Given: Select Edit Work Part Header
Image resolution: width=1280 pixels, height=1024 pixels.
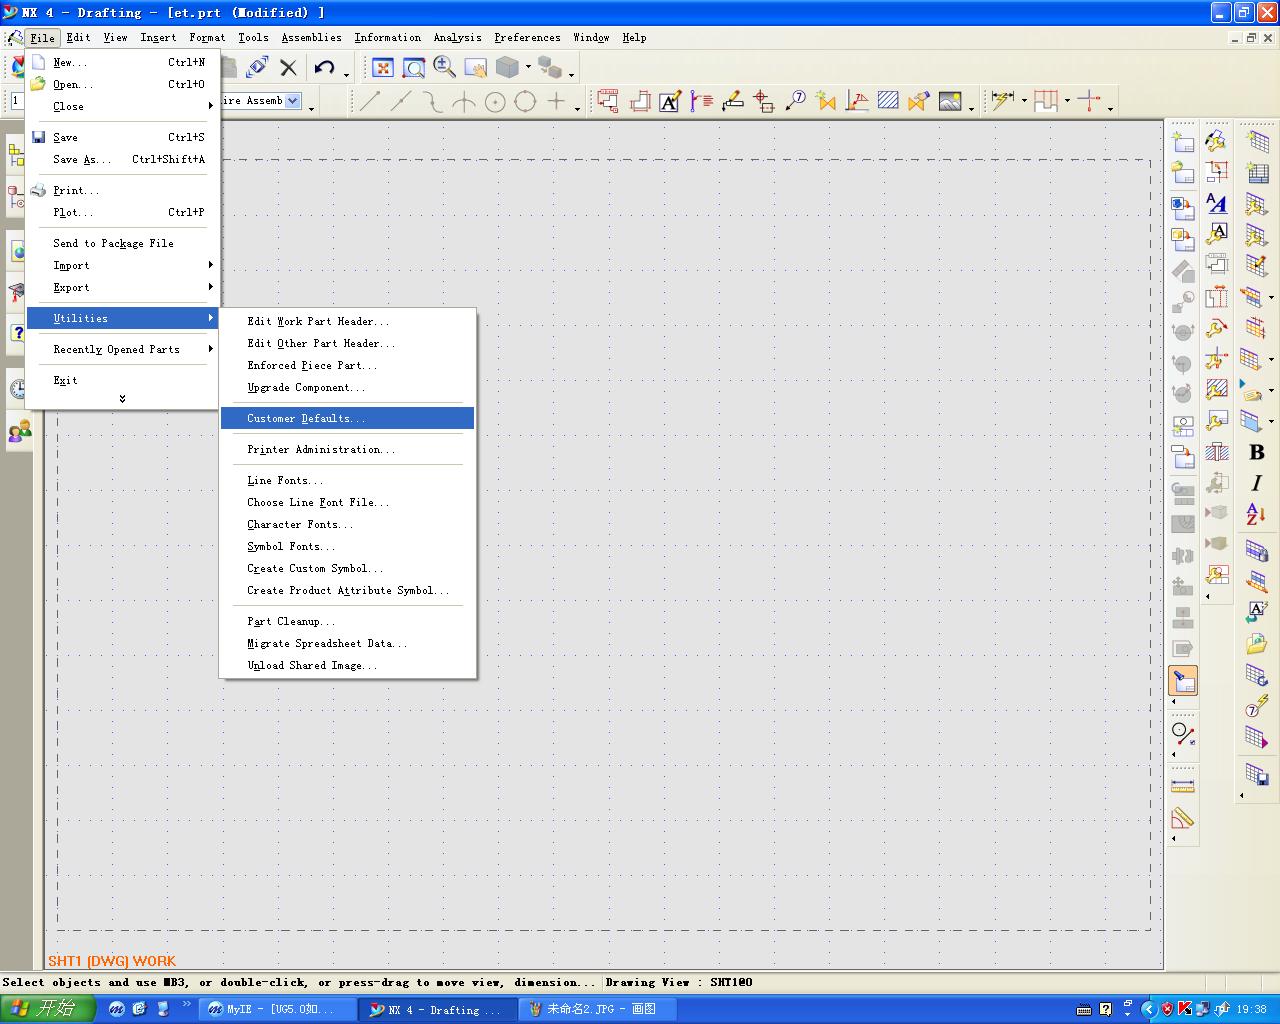Looking at the screenshot, I should point(348,321).
